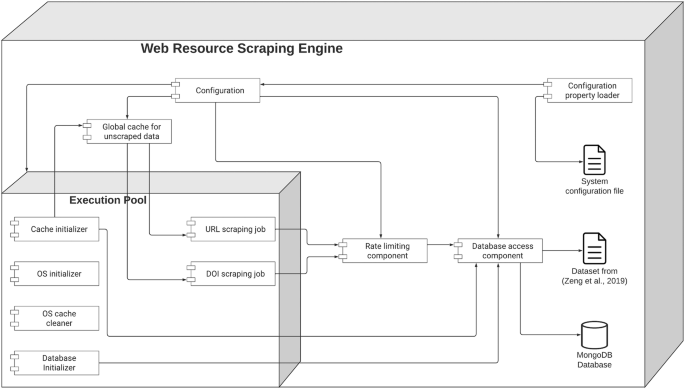This screenshot has width=685, height=389.
Task: Click the Execution Pool title label
Action: pos(108,200)
